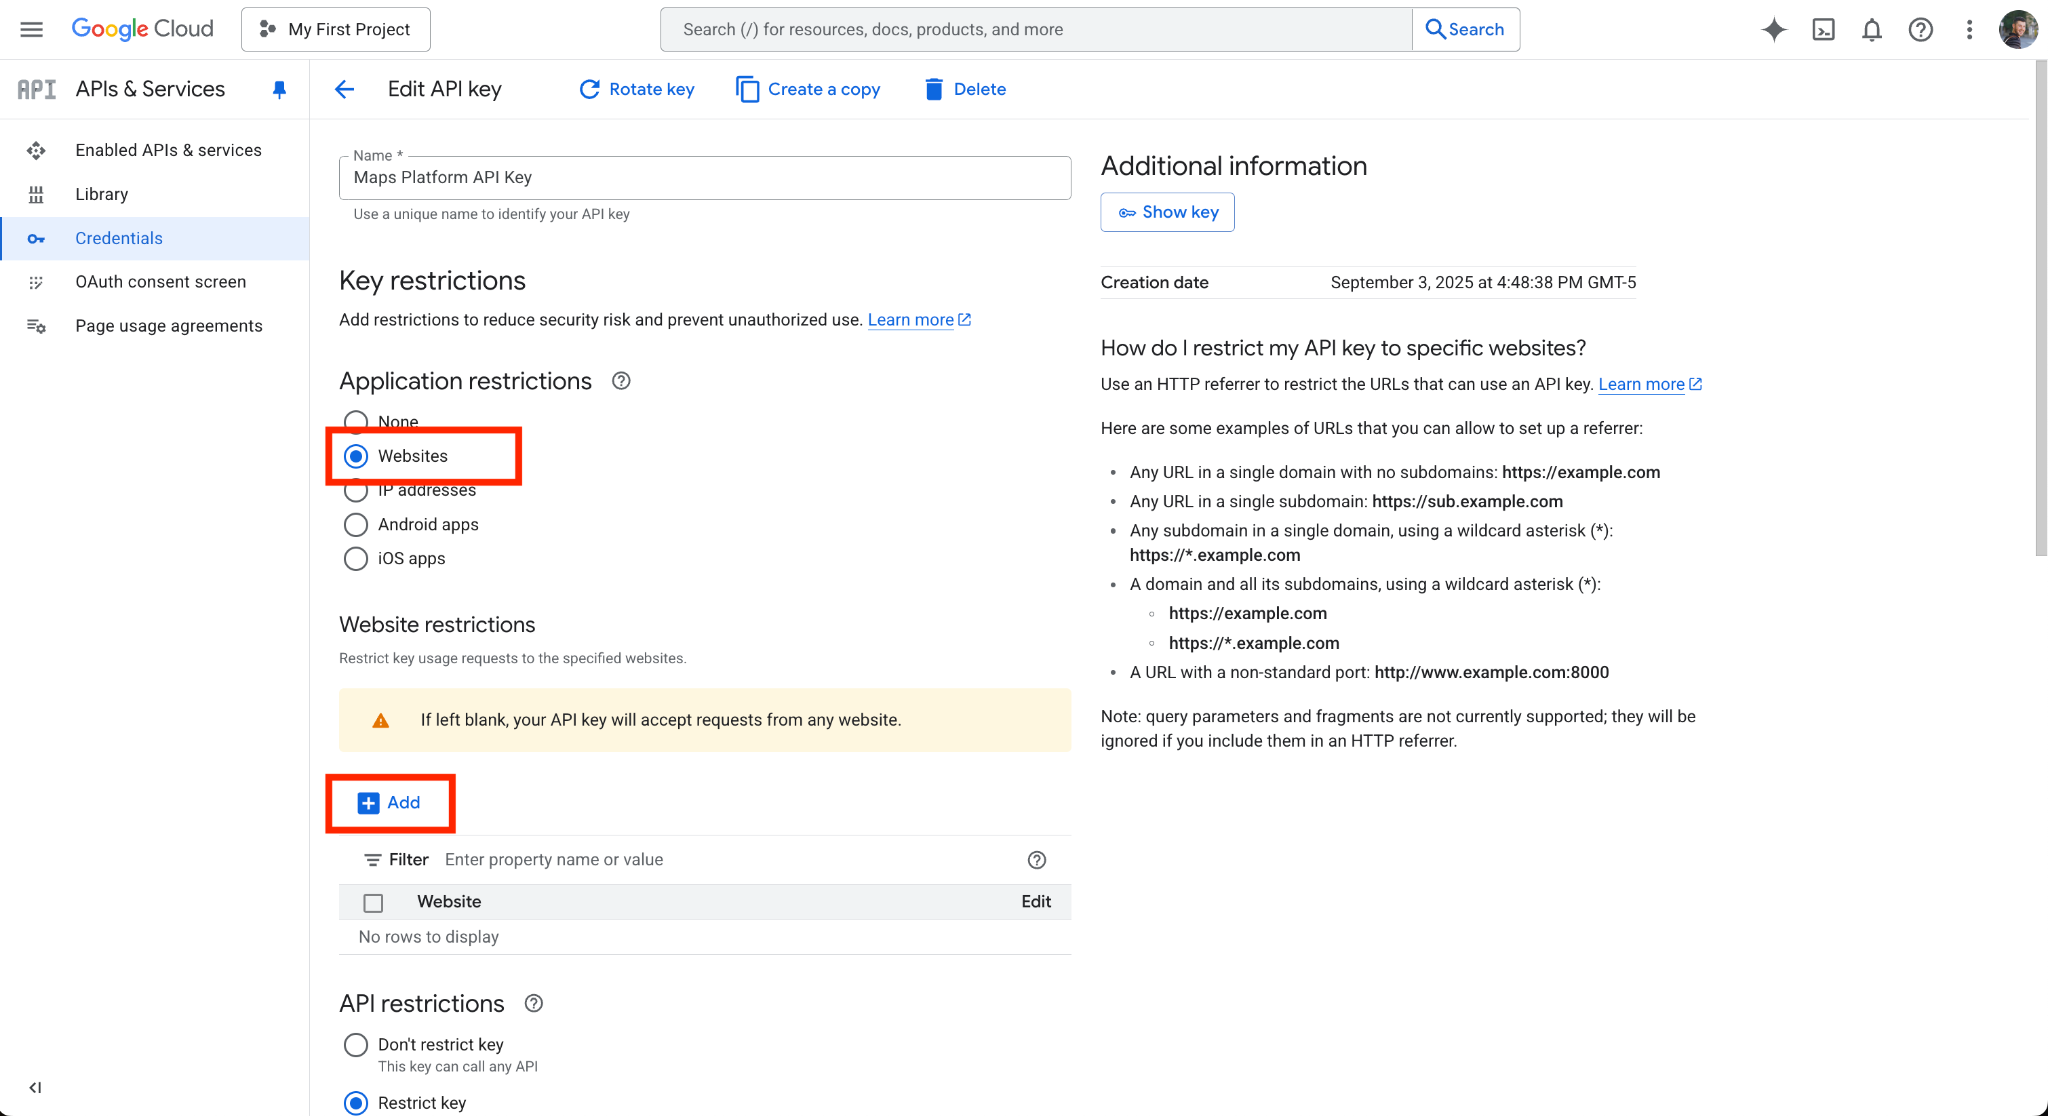The image size is (2048, 1116).
Task: Click the blue Search button
Action: click(x=1465, y=29)
